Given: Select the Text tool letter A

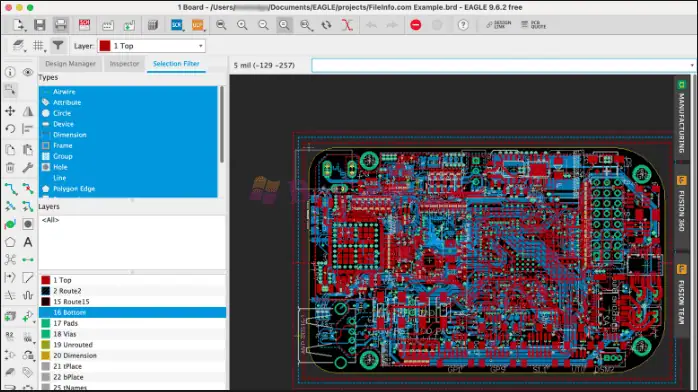Looking at the screenshot, I should click(x=28, y=242).
